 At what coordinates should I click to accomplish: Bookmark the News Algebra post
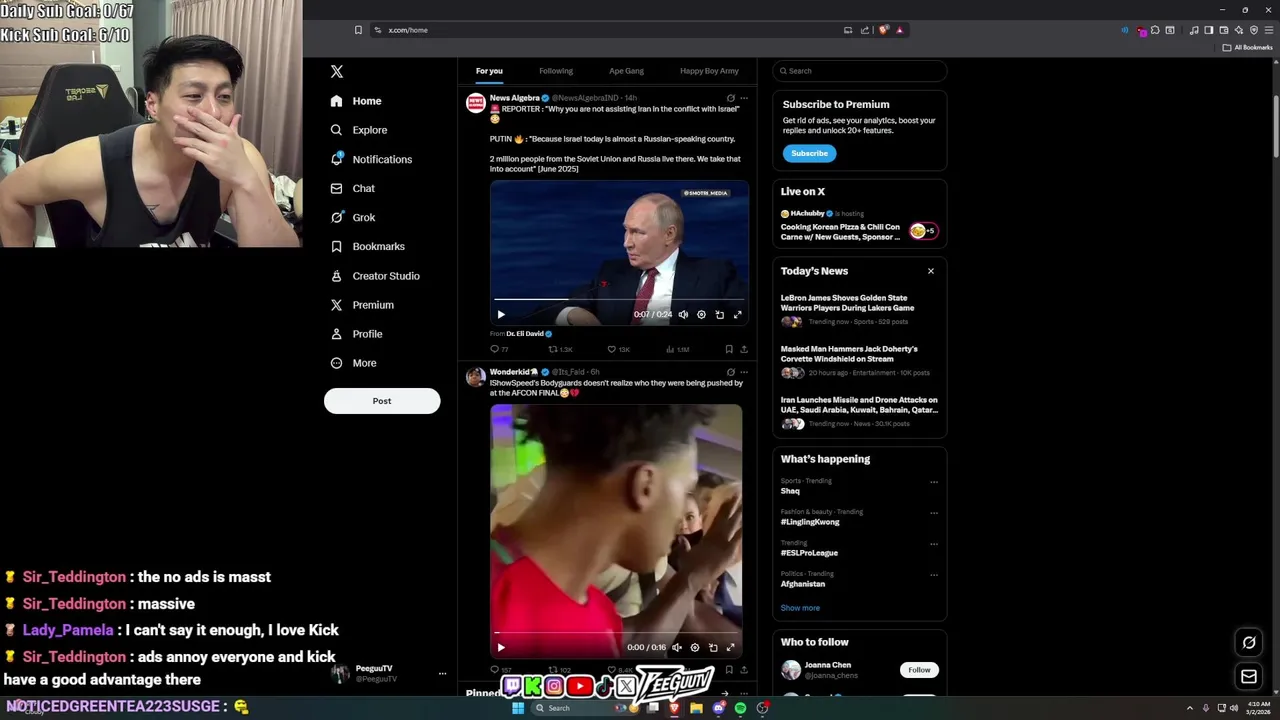point(729,349)
